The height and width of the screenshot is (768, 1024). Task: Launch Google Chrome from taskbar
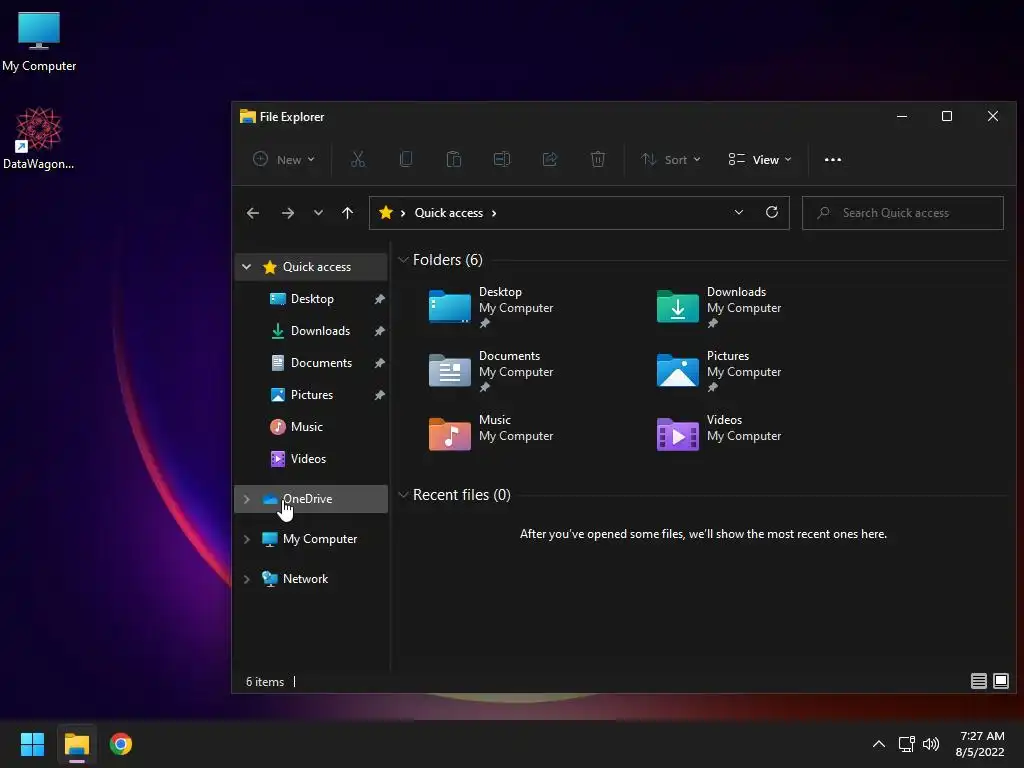pyautogui.click(x=121, y=744)
